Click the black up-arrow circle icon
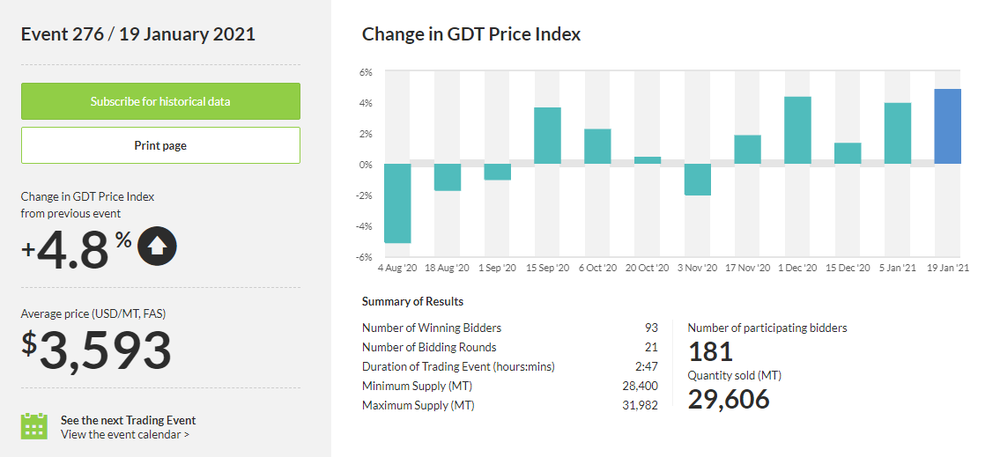This screenshot has width=1000, height=457. [x=157, y=246]
